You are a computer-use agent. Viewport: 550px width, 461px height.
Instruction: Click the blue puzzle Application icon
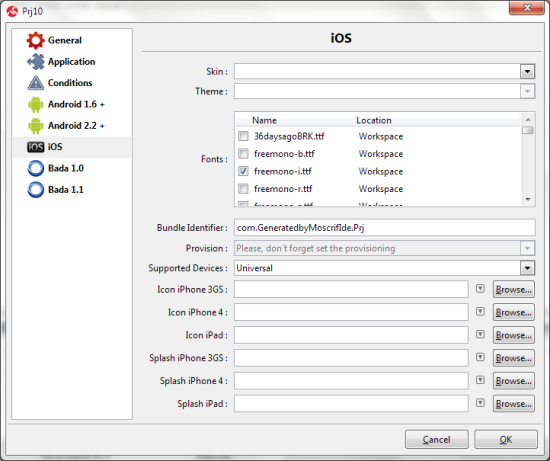click(x=35, y=62)
